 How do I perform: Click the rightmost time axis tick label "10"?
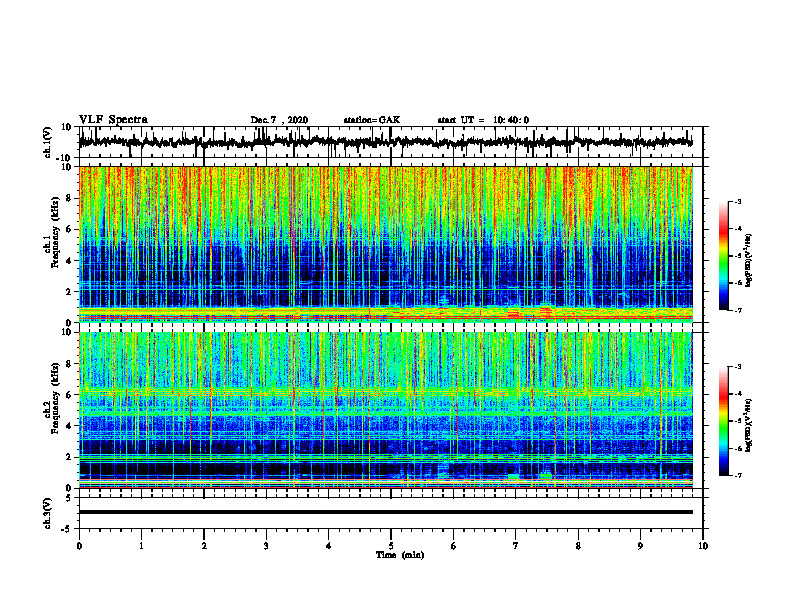coord(703,546)
